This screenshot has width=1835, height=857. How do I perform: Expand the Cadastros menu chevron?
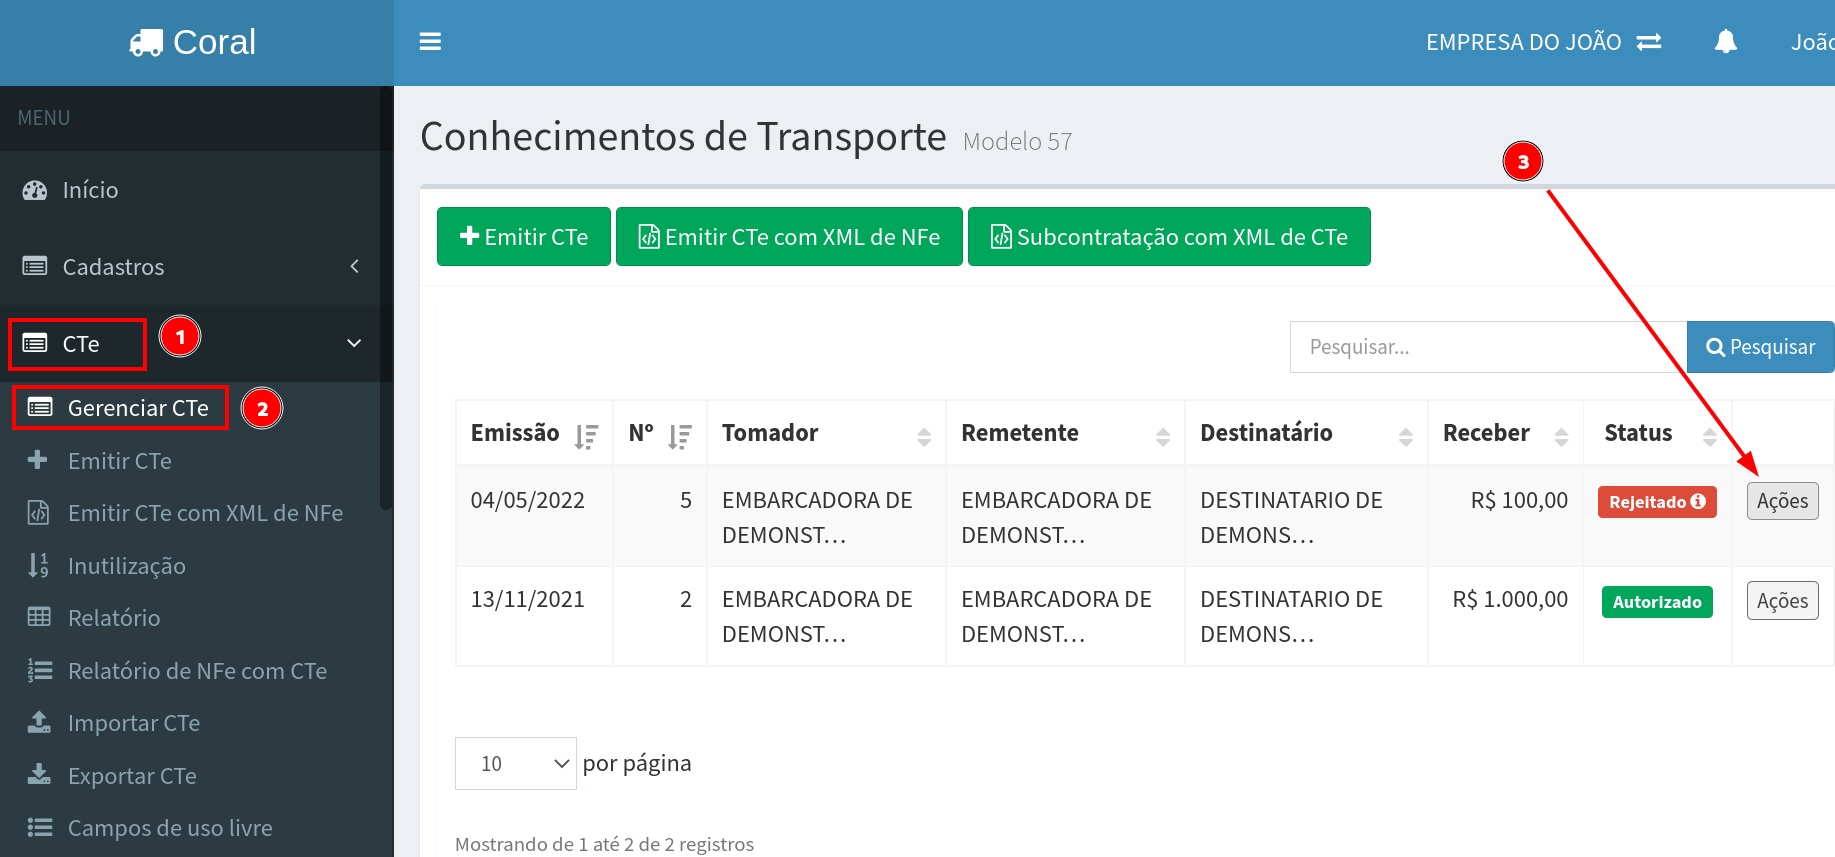coord(354,266)
